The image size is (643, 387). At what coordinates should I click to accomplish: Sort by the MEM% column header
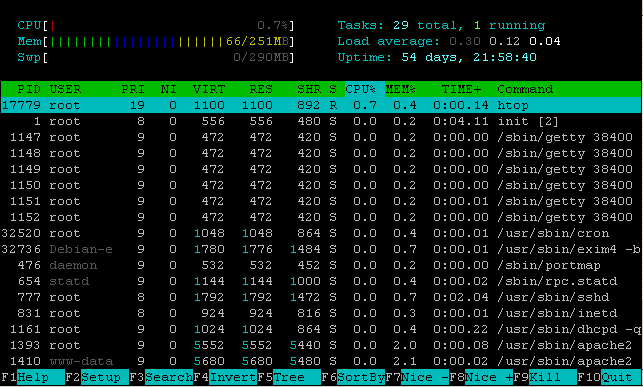pyautogui.click(x=401, y=89)
